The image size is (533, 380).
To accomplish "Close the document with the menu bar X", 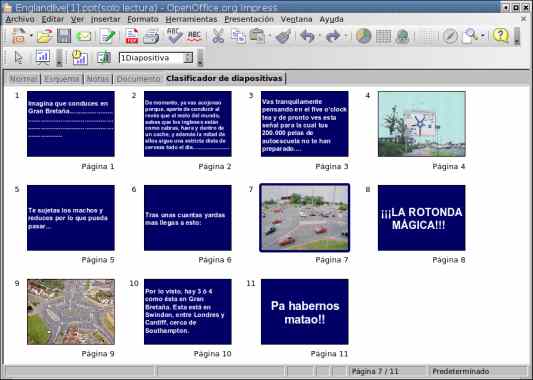I will point(523,19).
